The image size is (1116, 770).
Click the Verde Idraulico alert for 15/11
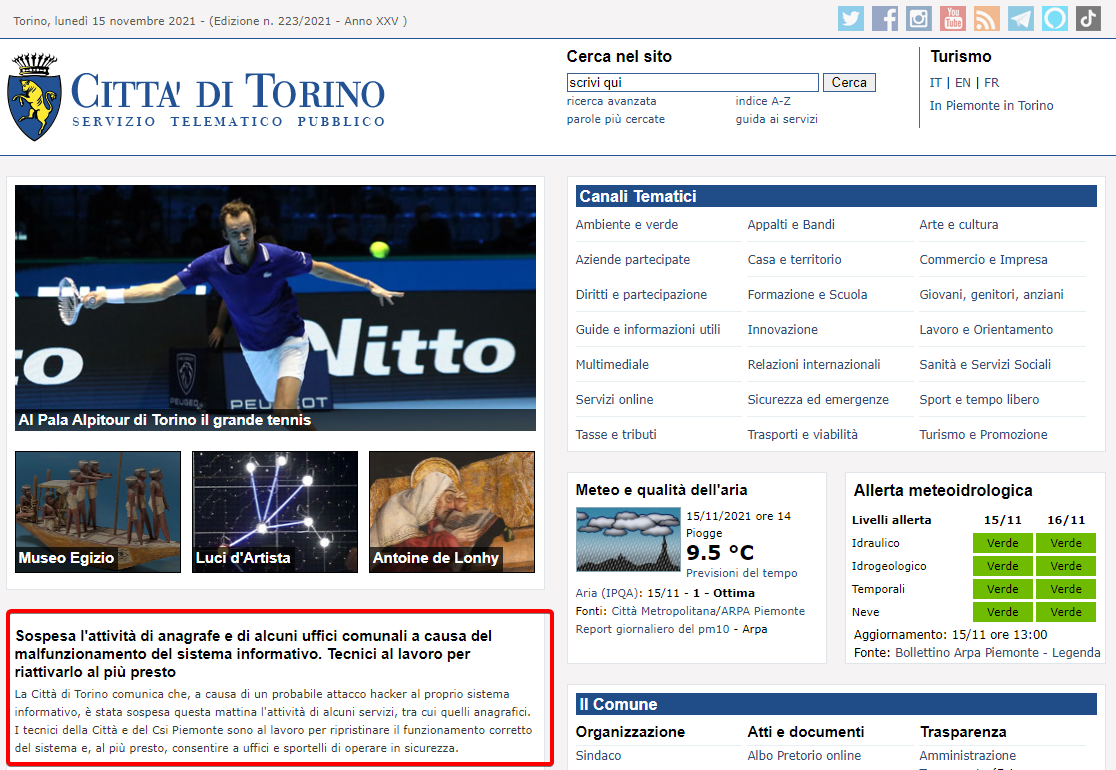pyautogui.click(x=1002, y=543)
